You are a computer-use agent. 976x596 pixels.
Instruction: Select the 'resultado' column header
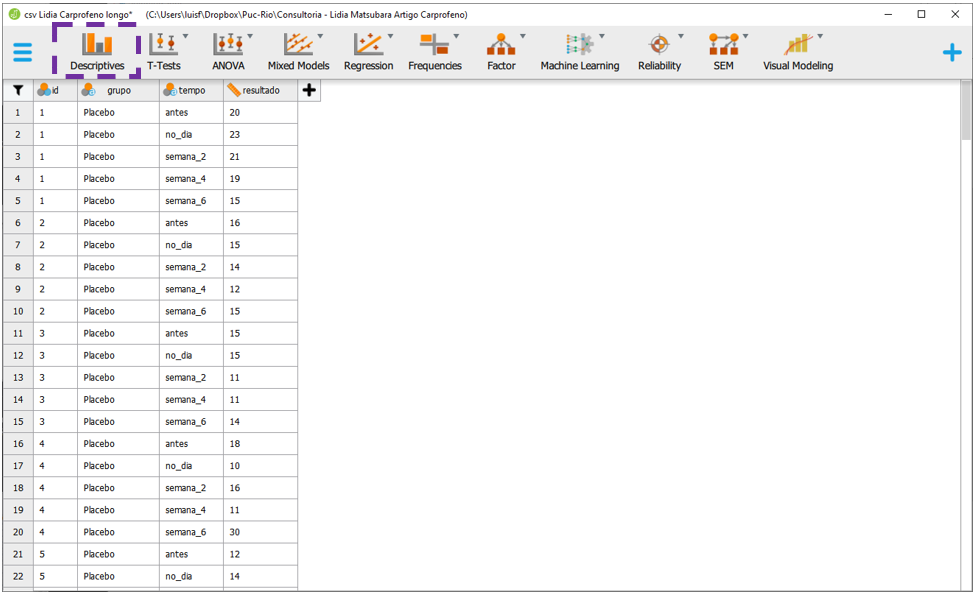[260, 90]
